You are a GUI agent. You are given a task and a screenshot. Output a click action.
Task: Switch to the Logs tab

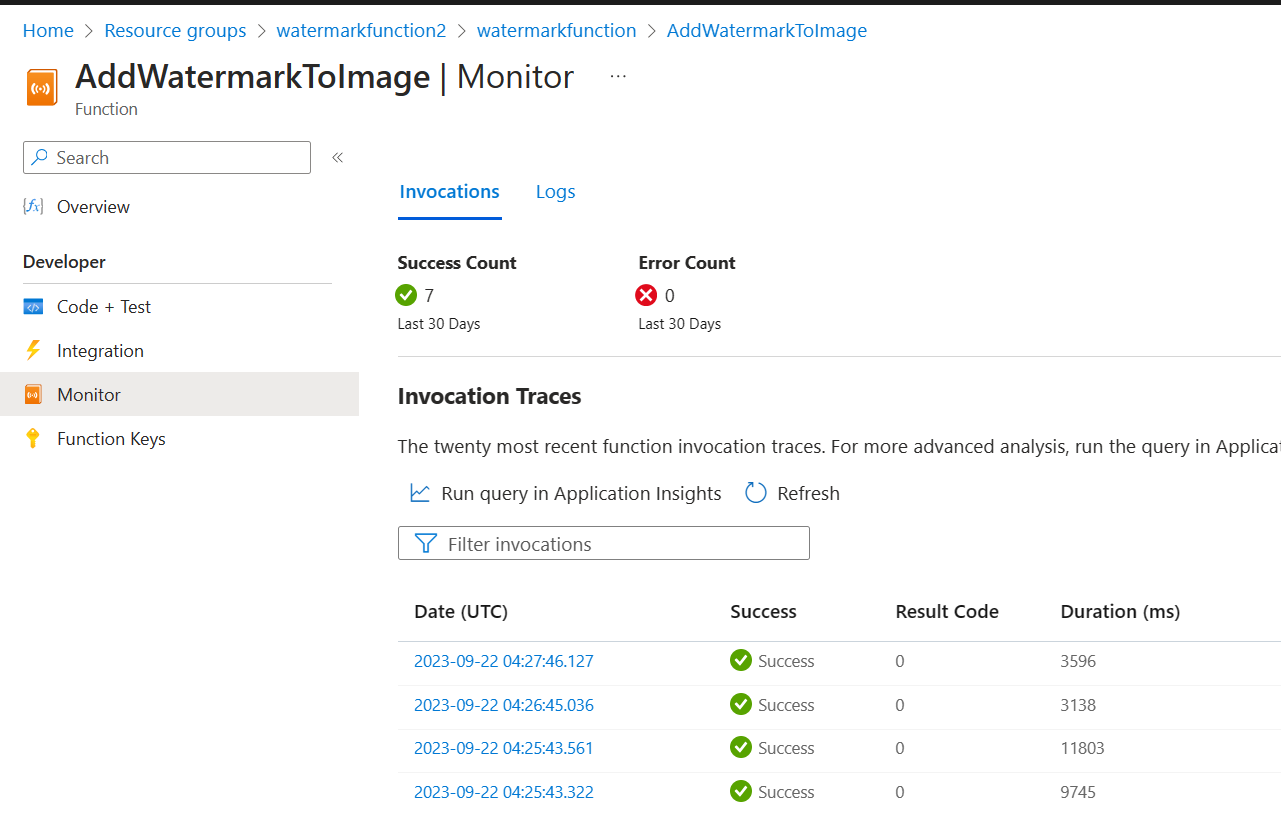(x=555, y=191)
